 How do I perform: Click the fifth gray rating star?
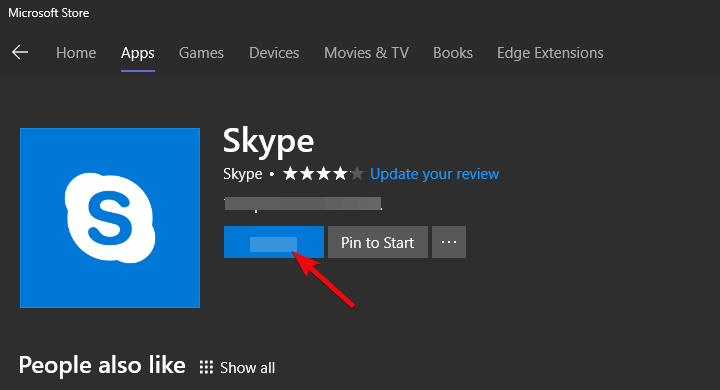tap(357, 174)
